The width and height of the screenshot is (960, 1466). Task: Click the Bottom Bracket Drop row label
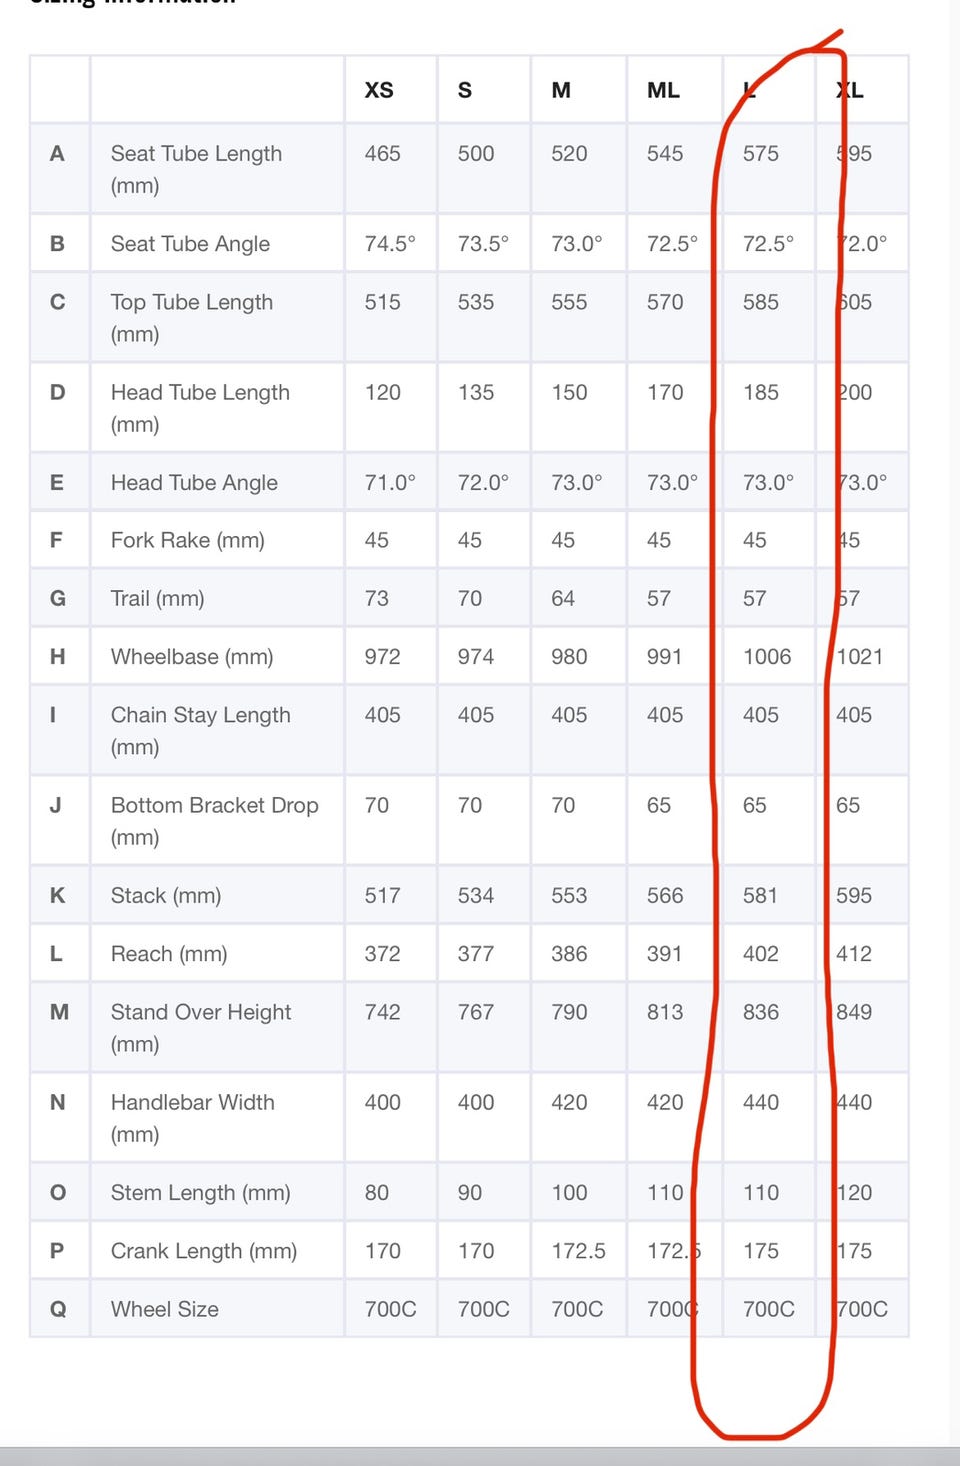coord(214,820)
